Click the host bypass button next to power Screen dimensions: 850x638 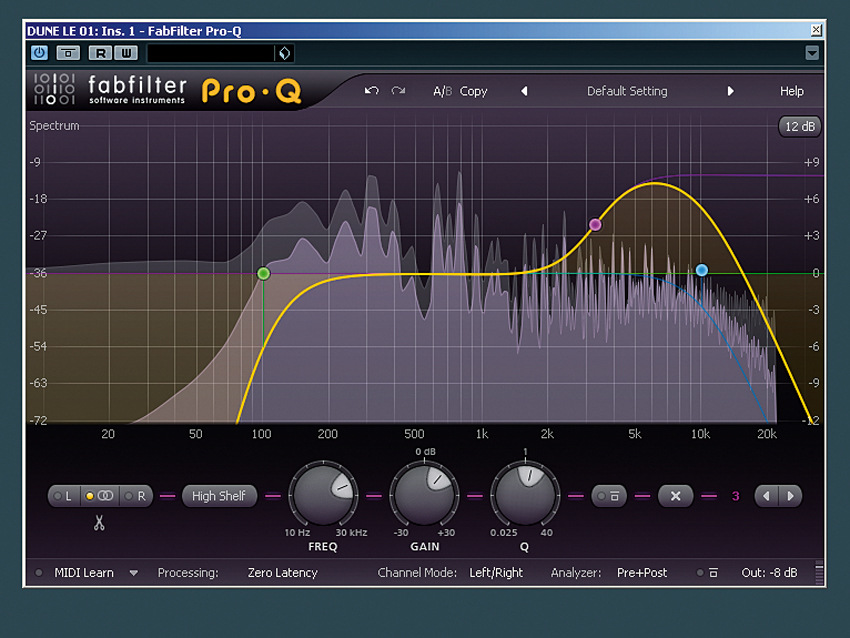tap(68, 53)
